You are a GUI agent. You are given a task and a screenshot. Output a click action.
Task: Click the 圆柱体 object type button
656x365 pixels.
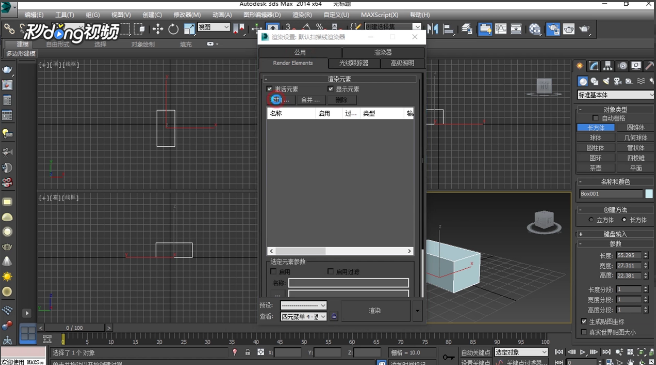(x=595, y=148)
